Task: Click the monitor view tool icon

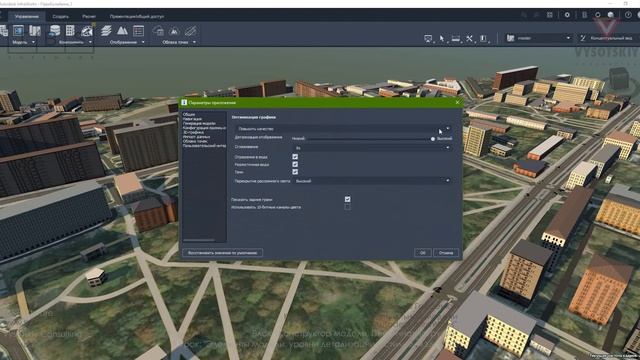Action: pyautogui.click(x=428, y=38)
